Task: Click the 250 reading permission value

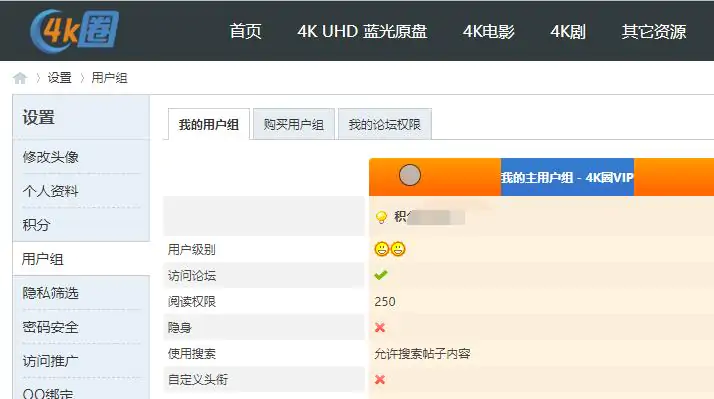Action: coord(385,302)
